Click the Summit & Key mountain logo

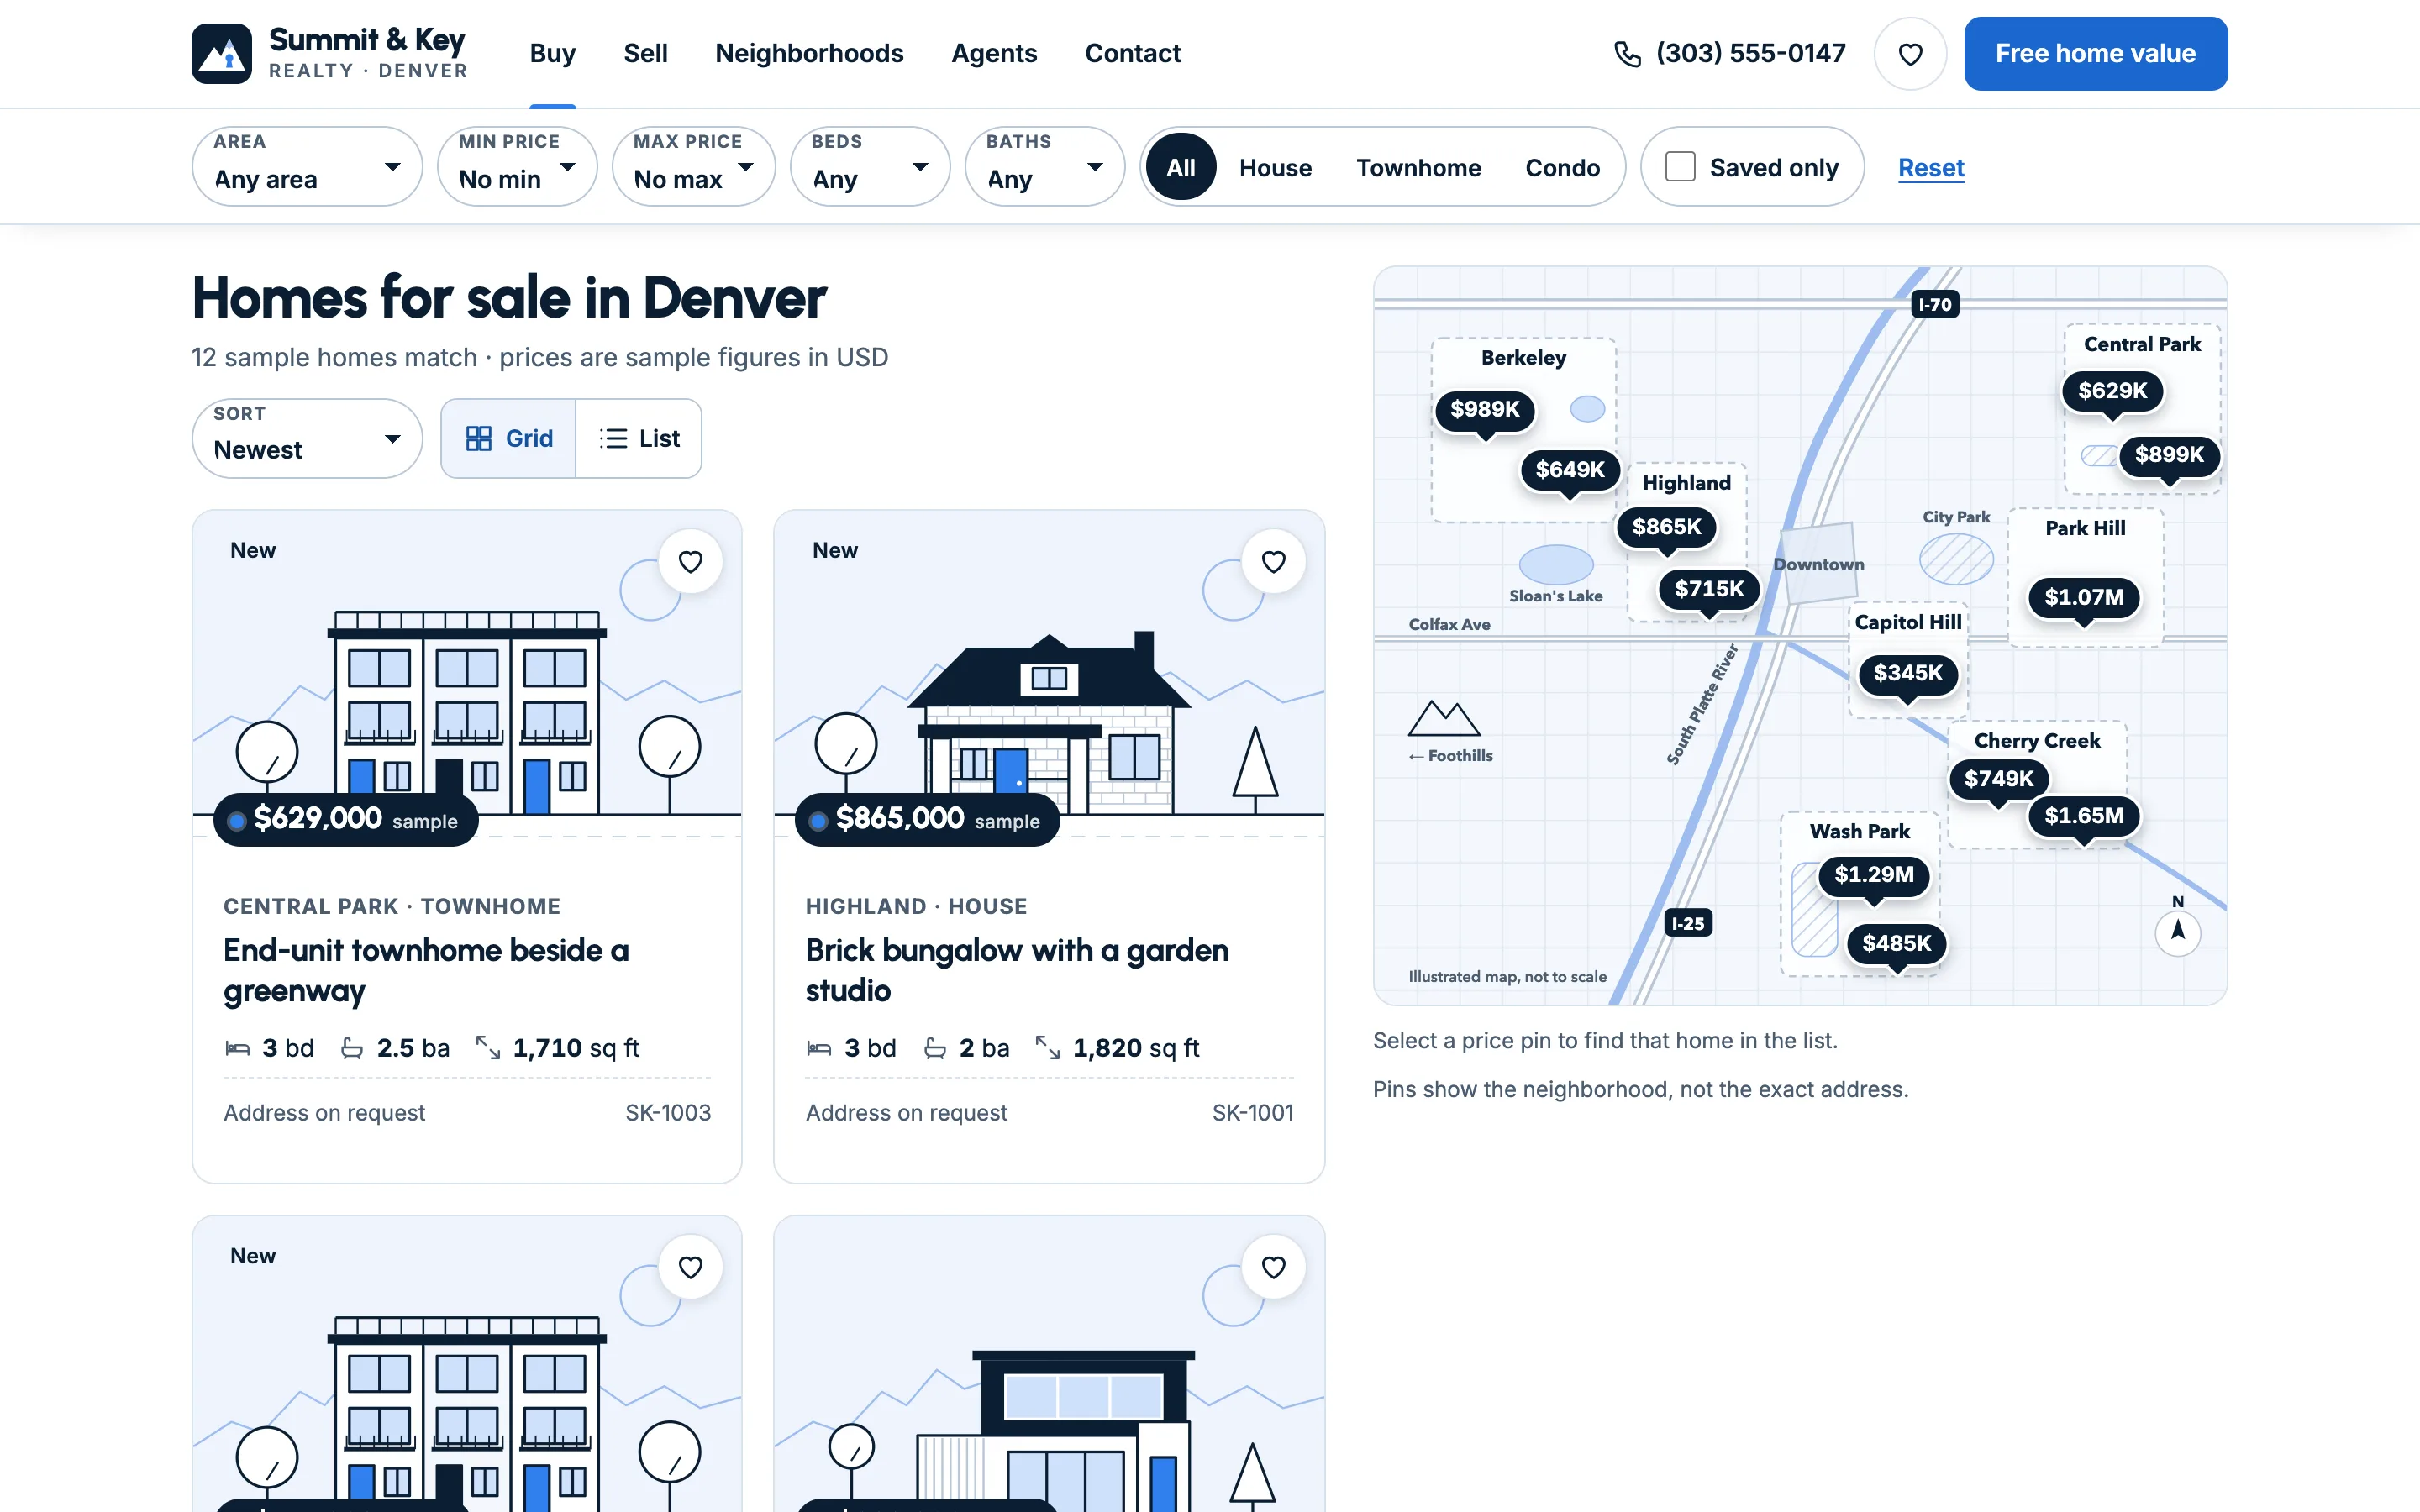point(221,53)
